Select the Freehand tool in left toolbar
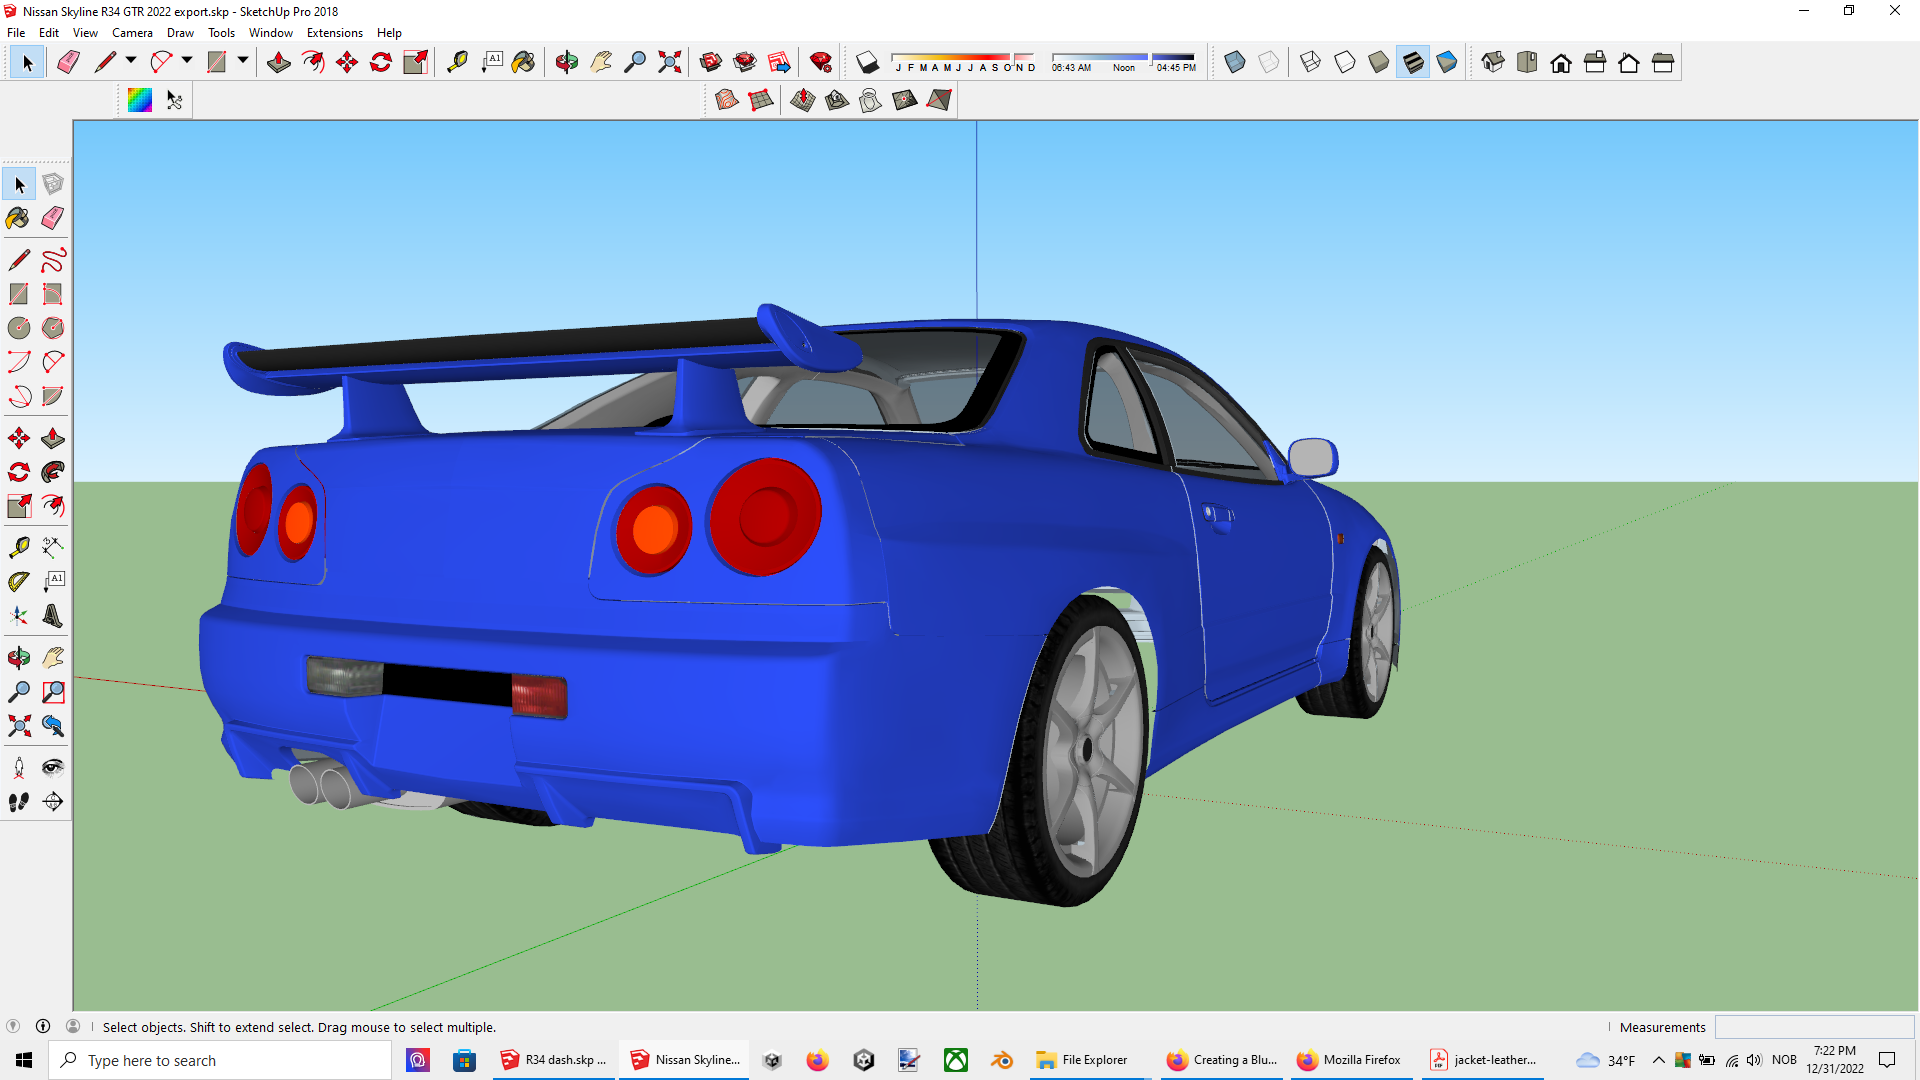 [x=53, y=260]
